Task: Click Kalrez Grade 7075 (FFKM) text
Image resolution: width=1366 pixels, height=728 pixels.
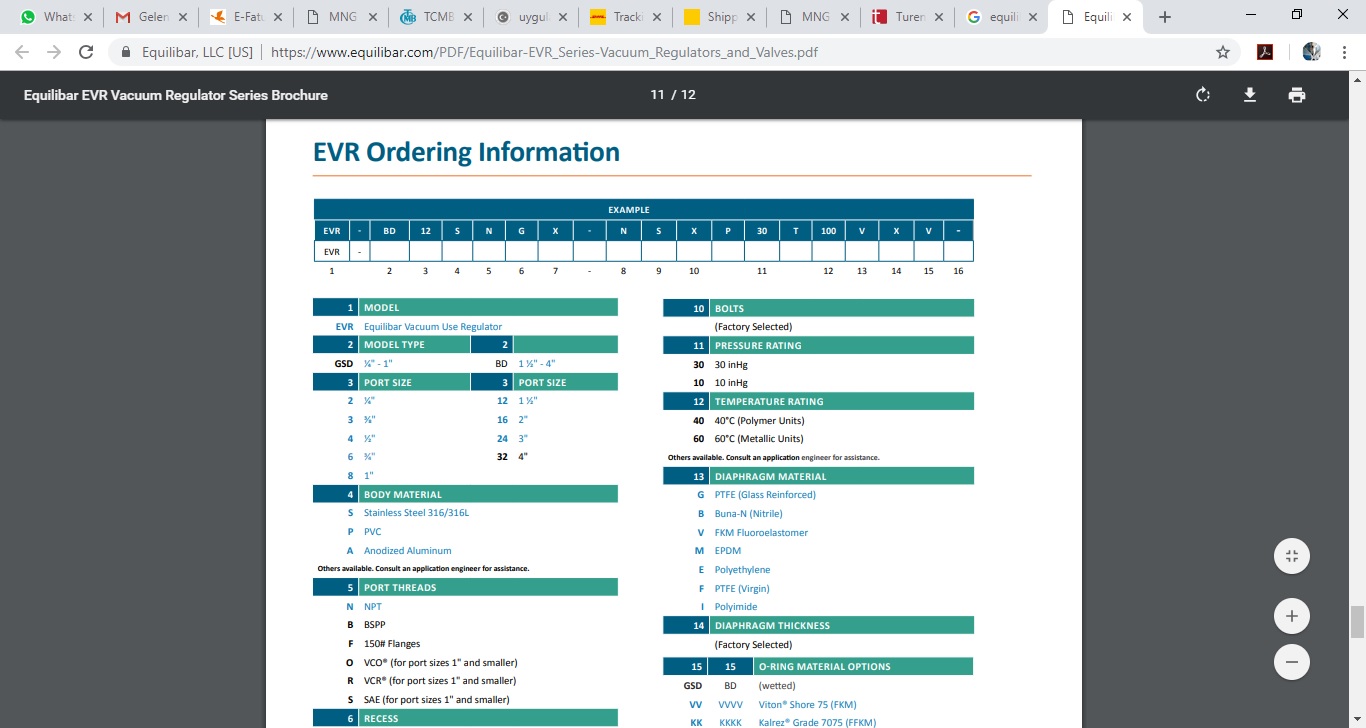Action: (816, 723)
